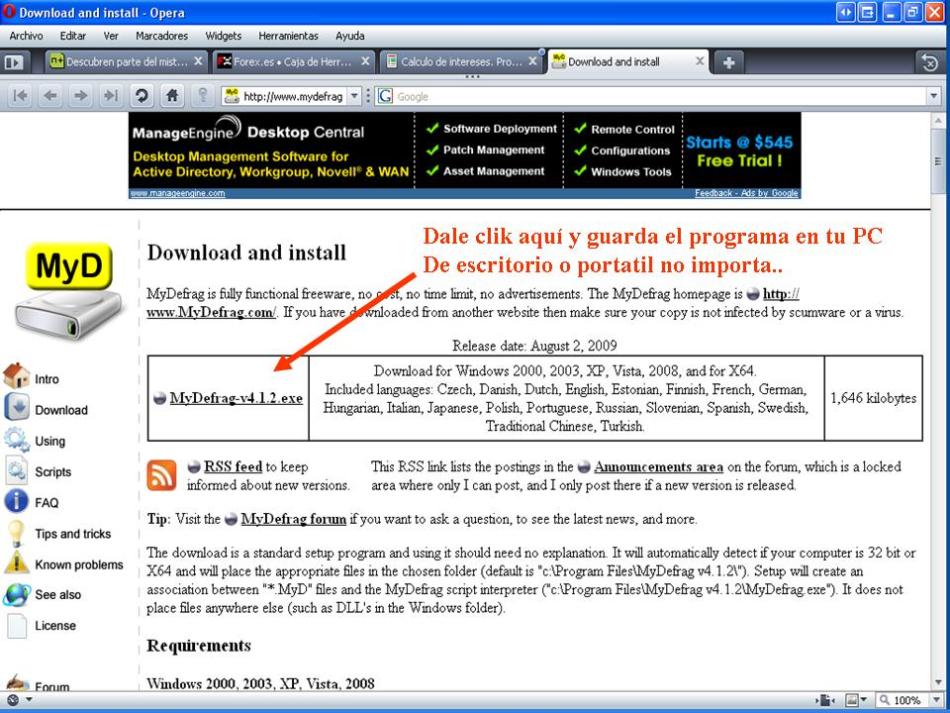Go to the browser Home page
This screenshot has width=950, height=713.
[x=171, y=96]
